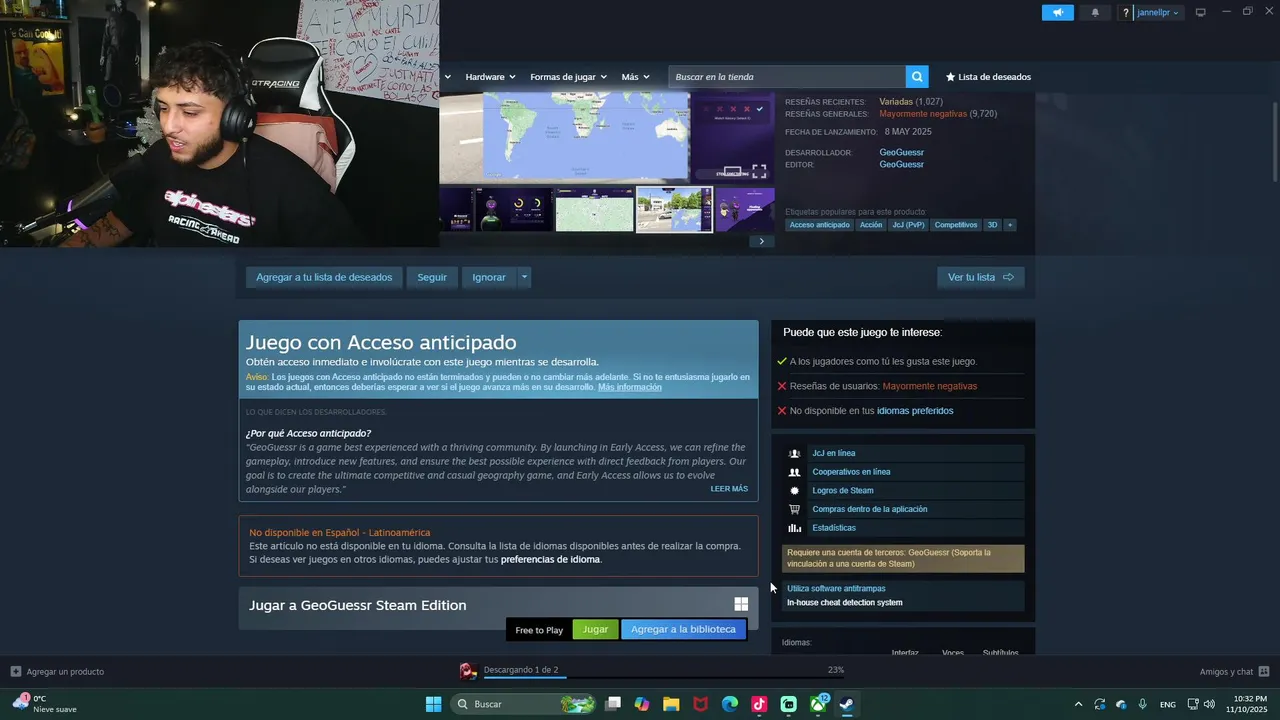Screen dimensions: 1280x720
Task: Select the thumbnail with yellow circular gauges
Action: pos(514,209)
